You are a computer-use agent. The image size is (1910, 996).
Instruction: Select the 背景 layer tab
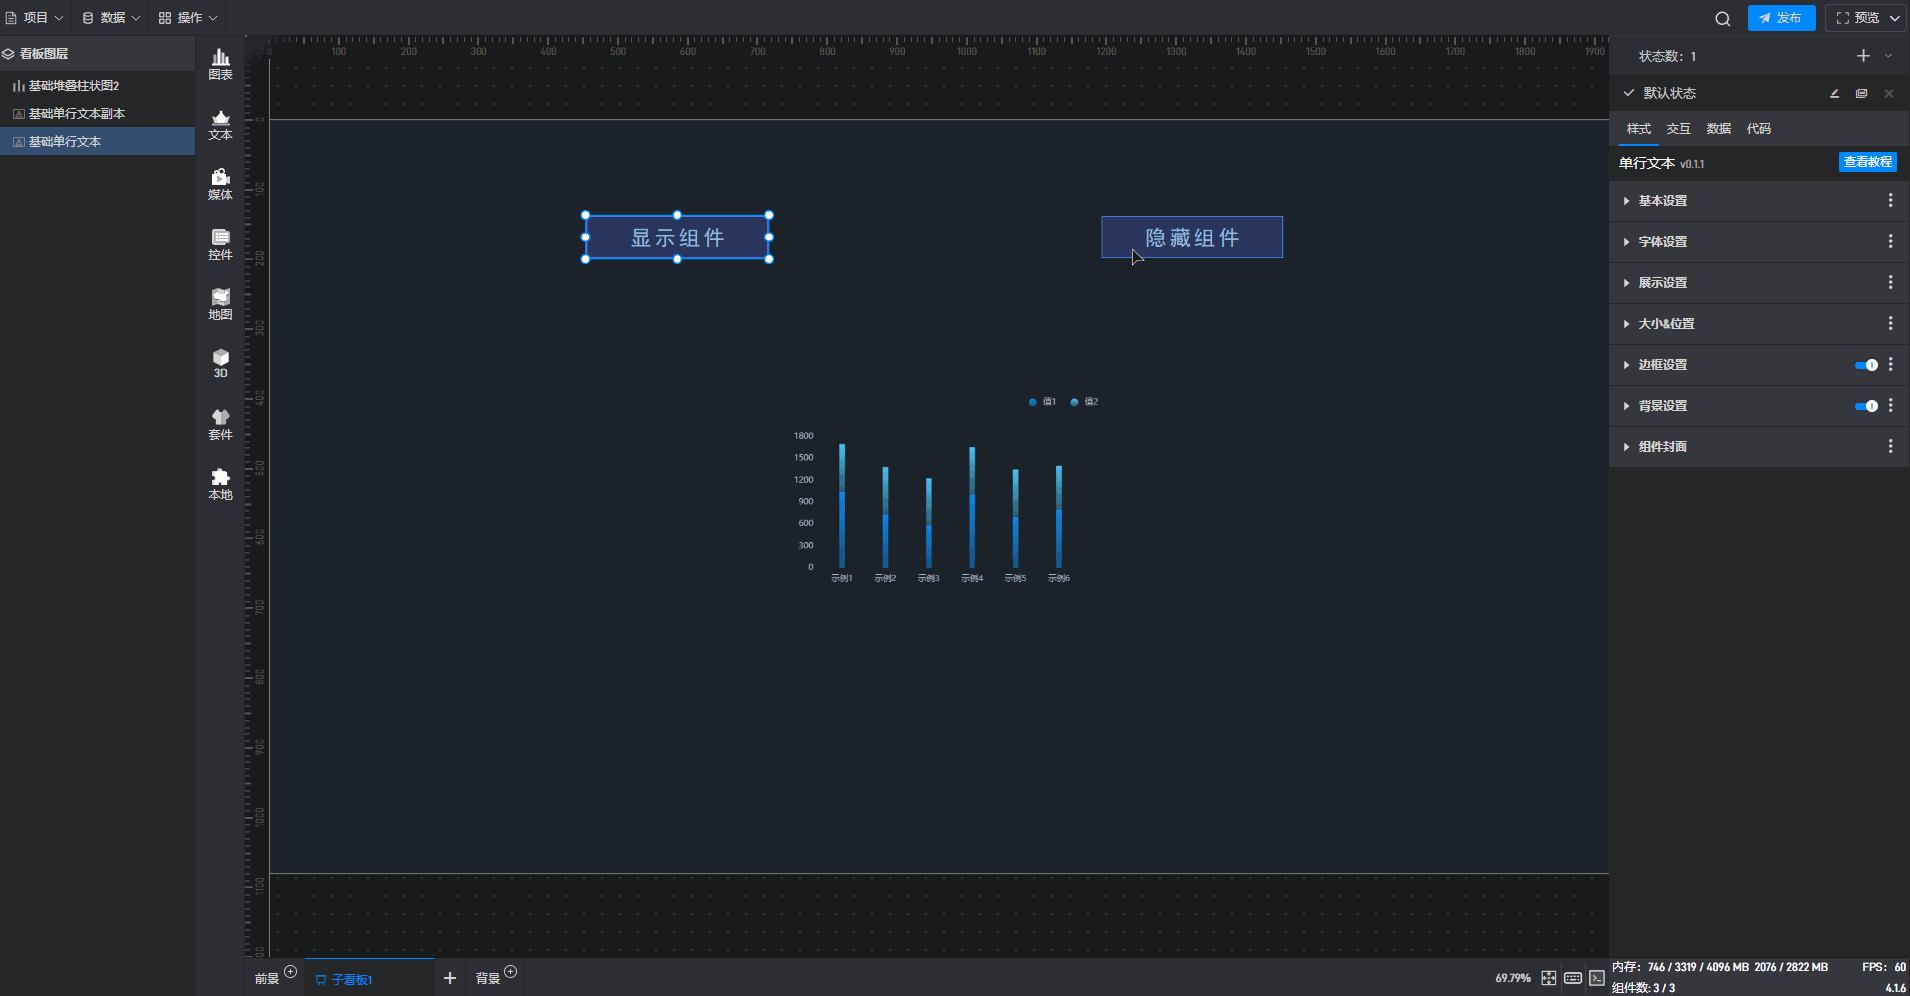[488, 979]
